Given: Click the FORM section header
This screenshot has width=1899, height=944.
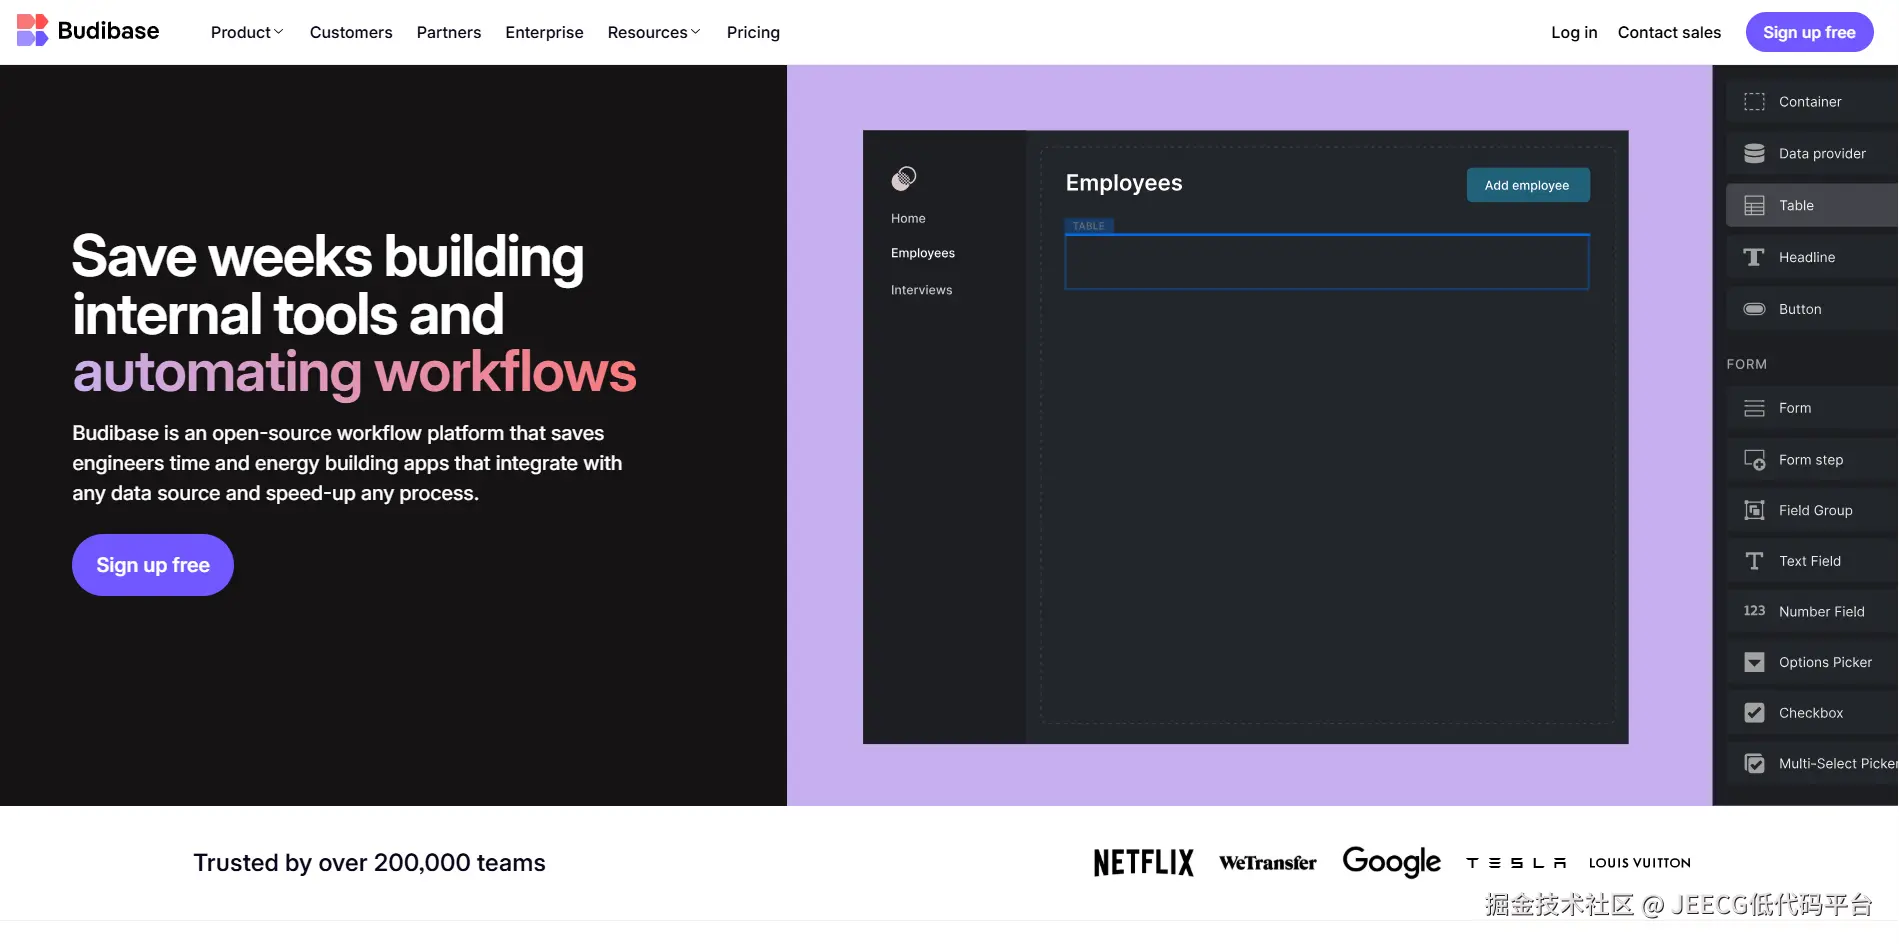Looking at the screenshot, I should coord(1747,364).
